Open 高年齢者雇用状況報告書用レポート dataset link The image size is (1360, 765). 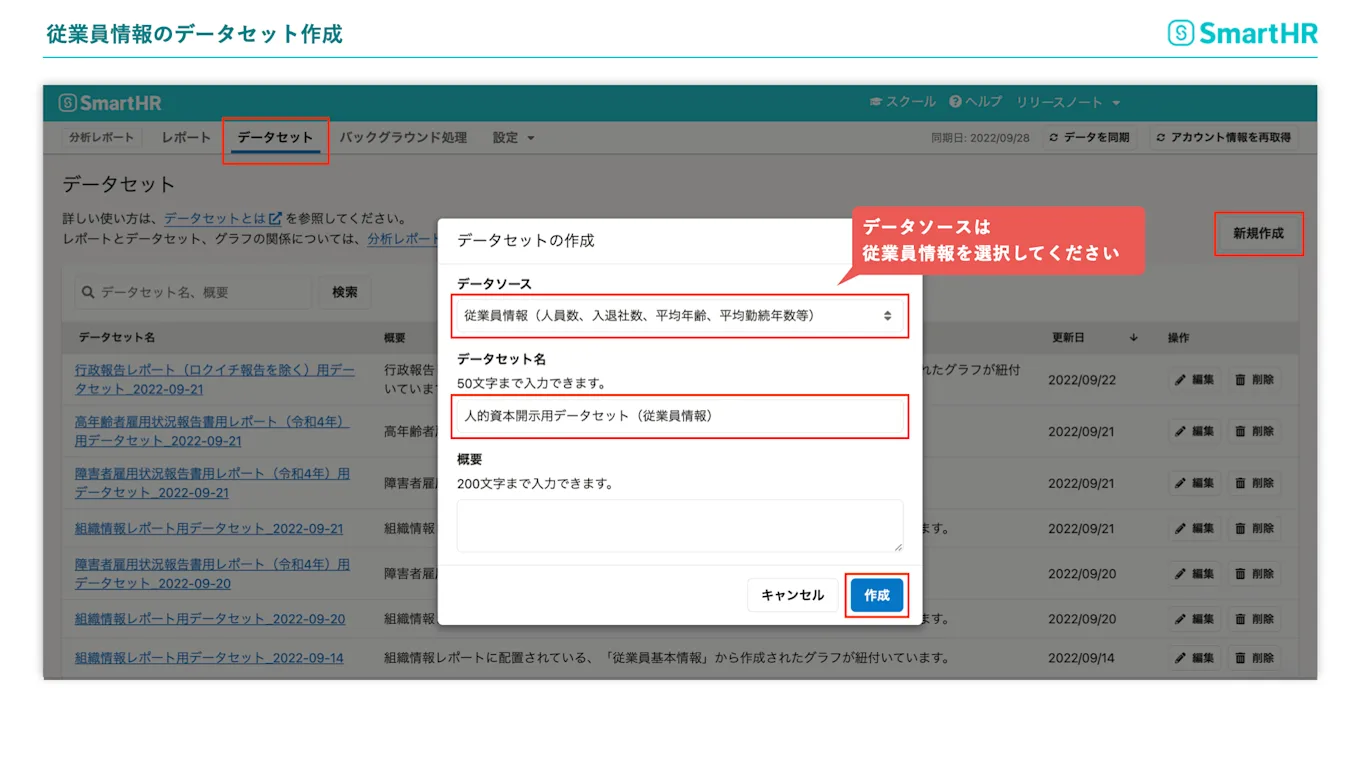212,431
